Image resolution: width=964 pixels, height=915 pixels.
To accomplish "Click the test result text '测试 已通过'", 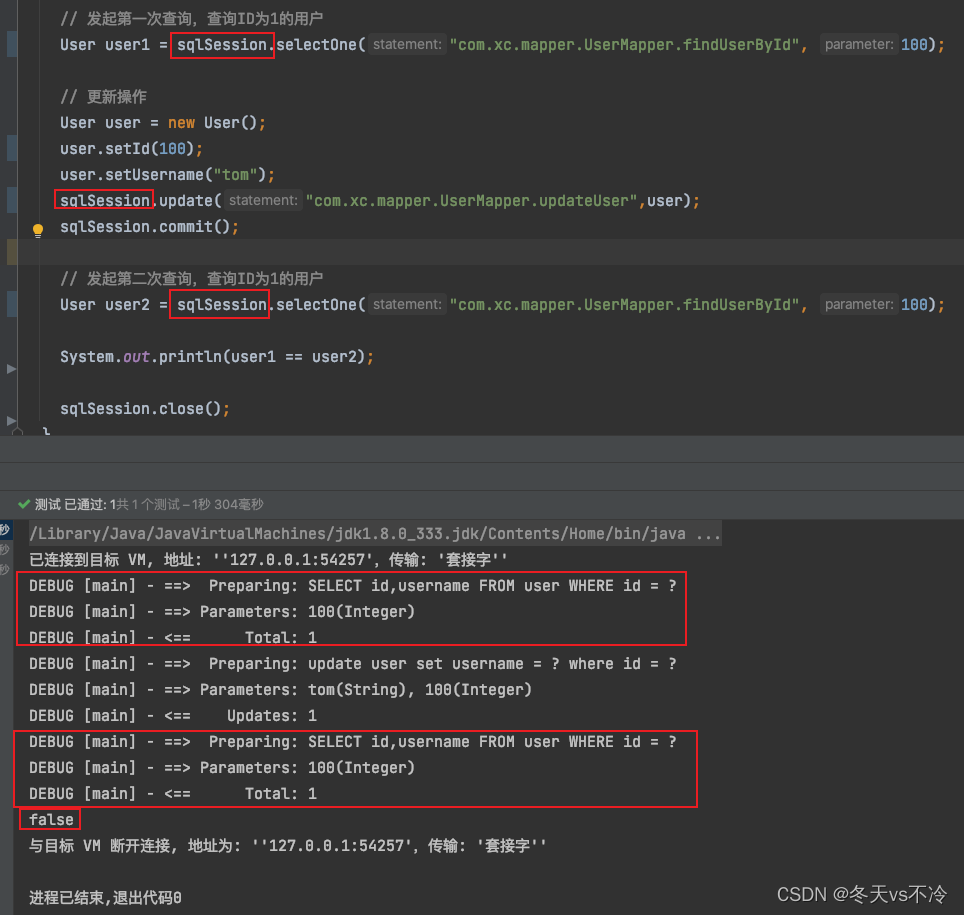I will [69, 504].
